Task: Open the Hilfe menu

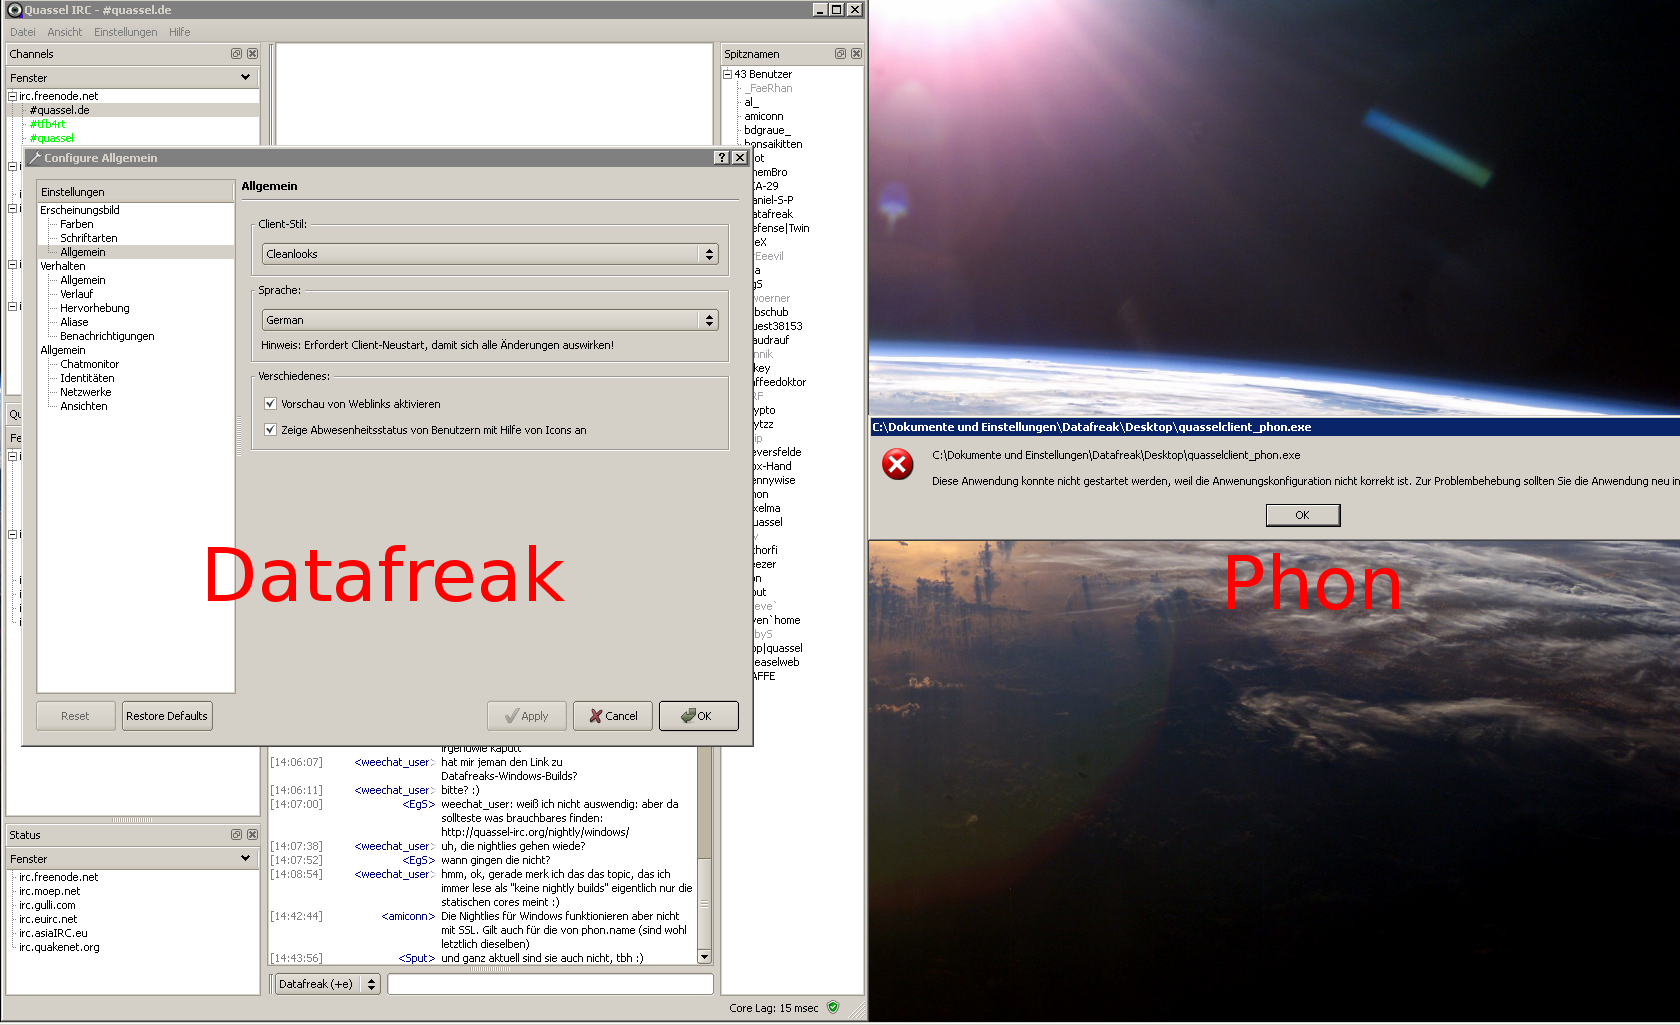Action: pyautogui.click(x=180, y=32)
